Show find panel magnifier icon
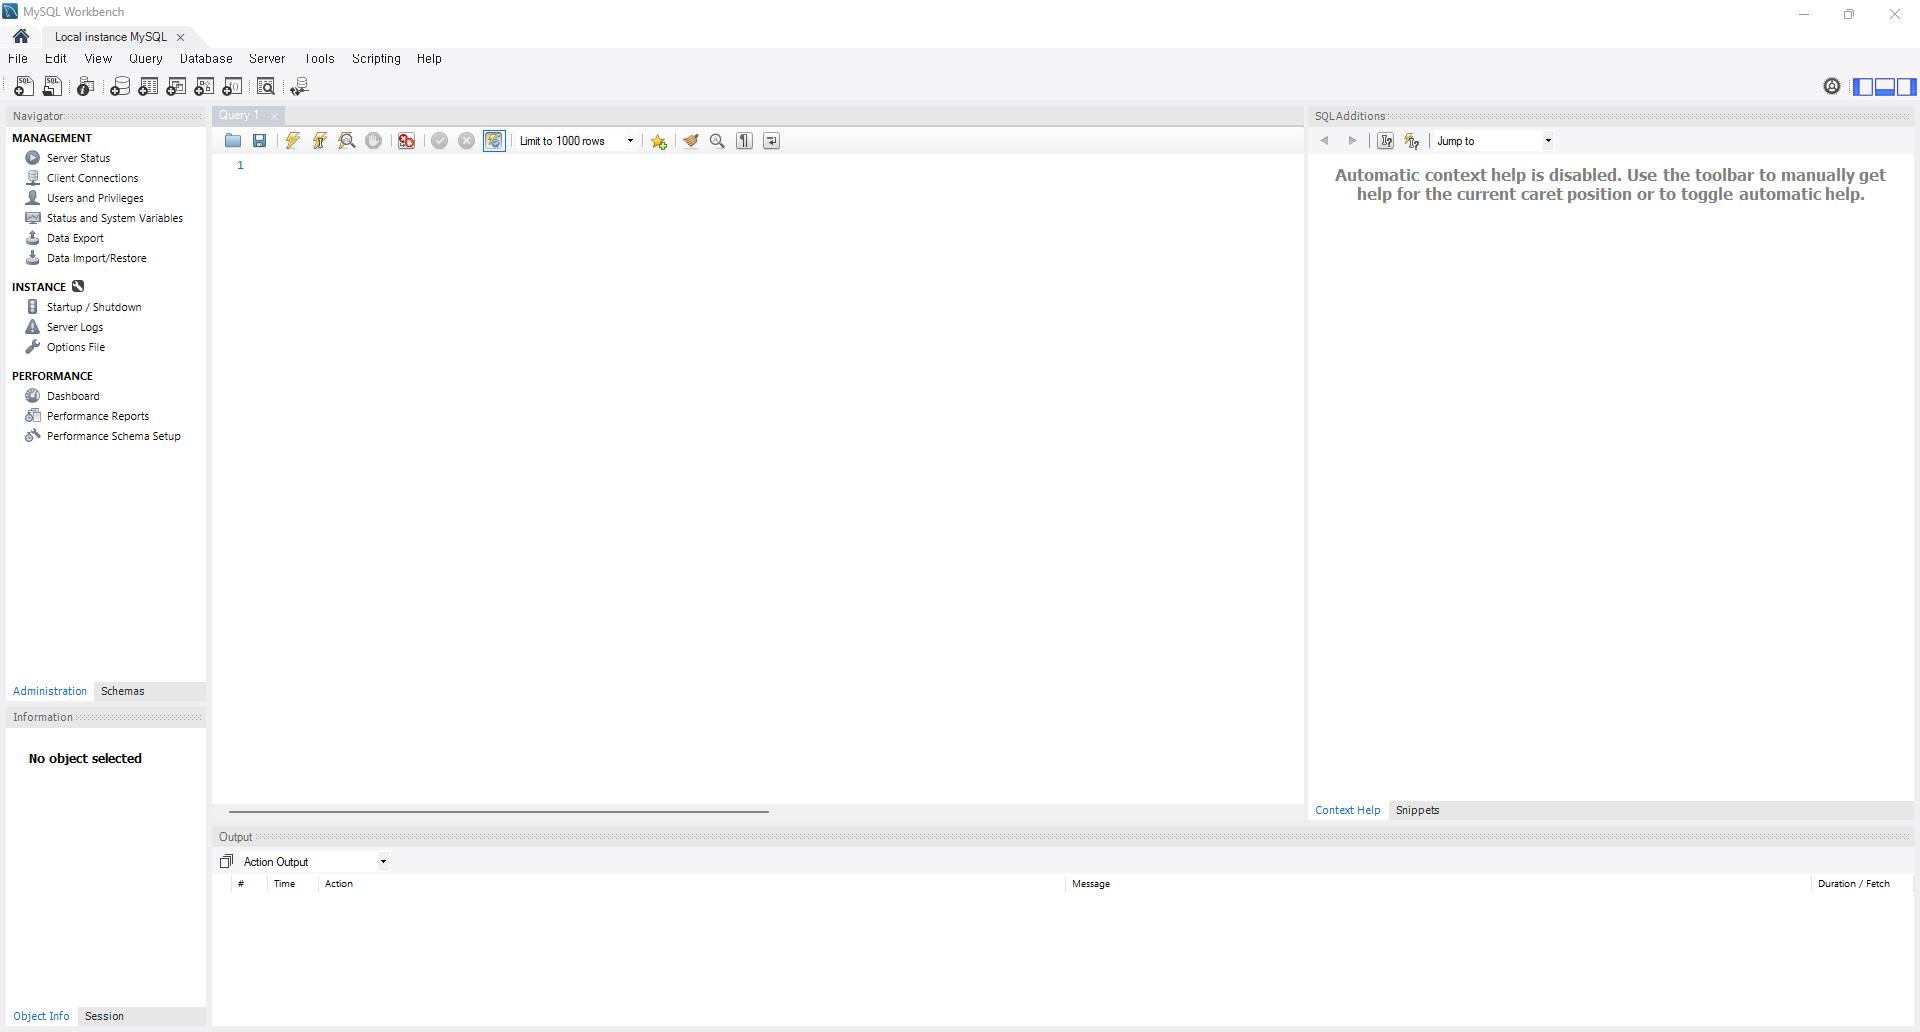Image resolution: width=1920 pixels, height=1032 pixels. point(717,141)
